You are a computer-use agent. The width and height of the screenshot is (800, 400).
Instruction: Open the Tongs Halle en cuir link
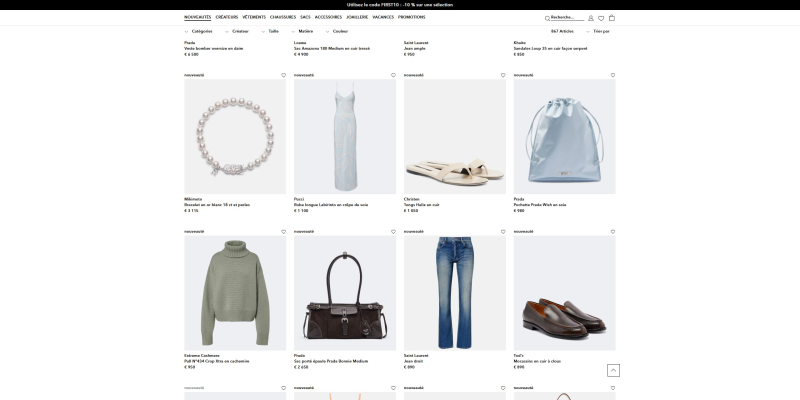tap(421, 205)
